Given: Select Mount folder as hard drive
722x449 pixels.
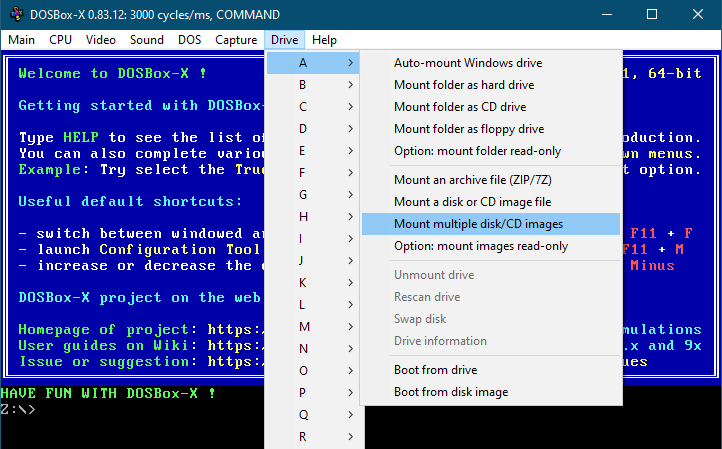Looking at the screenshot, I should pyautogui.click(x=491, y=85).
